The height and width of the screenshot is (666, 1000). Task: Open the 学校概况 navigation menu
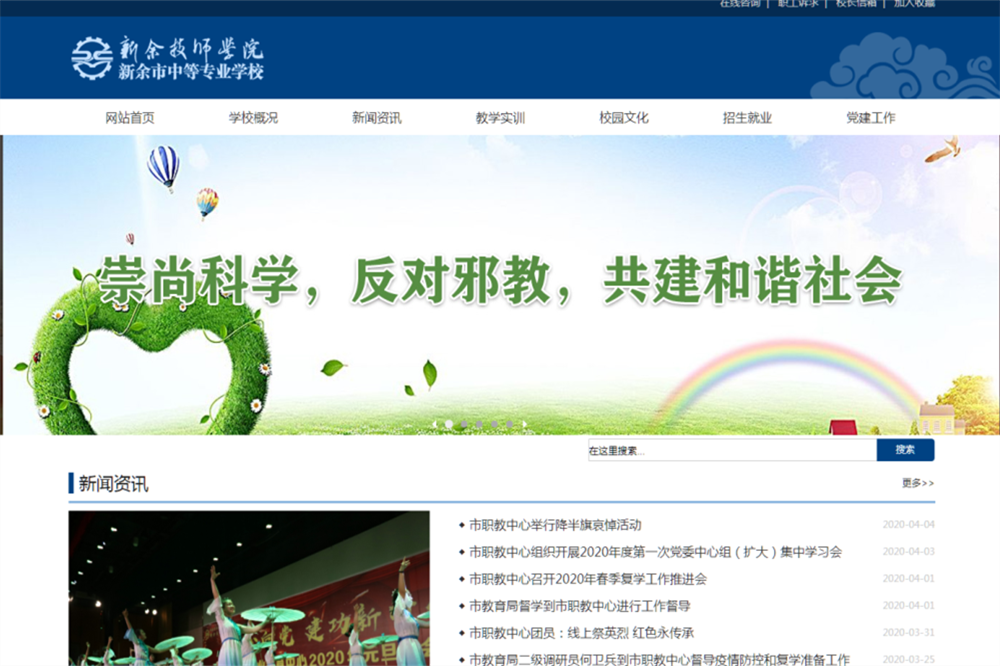pyautogui.click(x=253, y=117)
